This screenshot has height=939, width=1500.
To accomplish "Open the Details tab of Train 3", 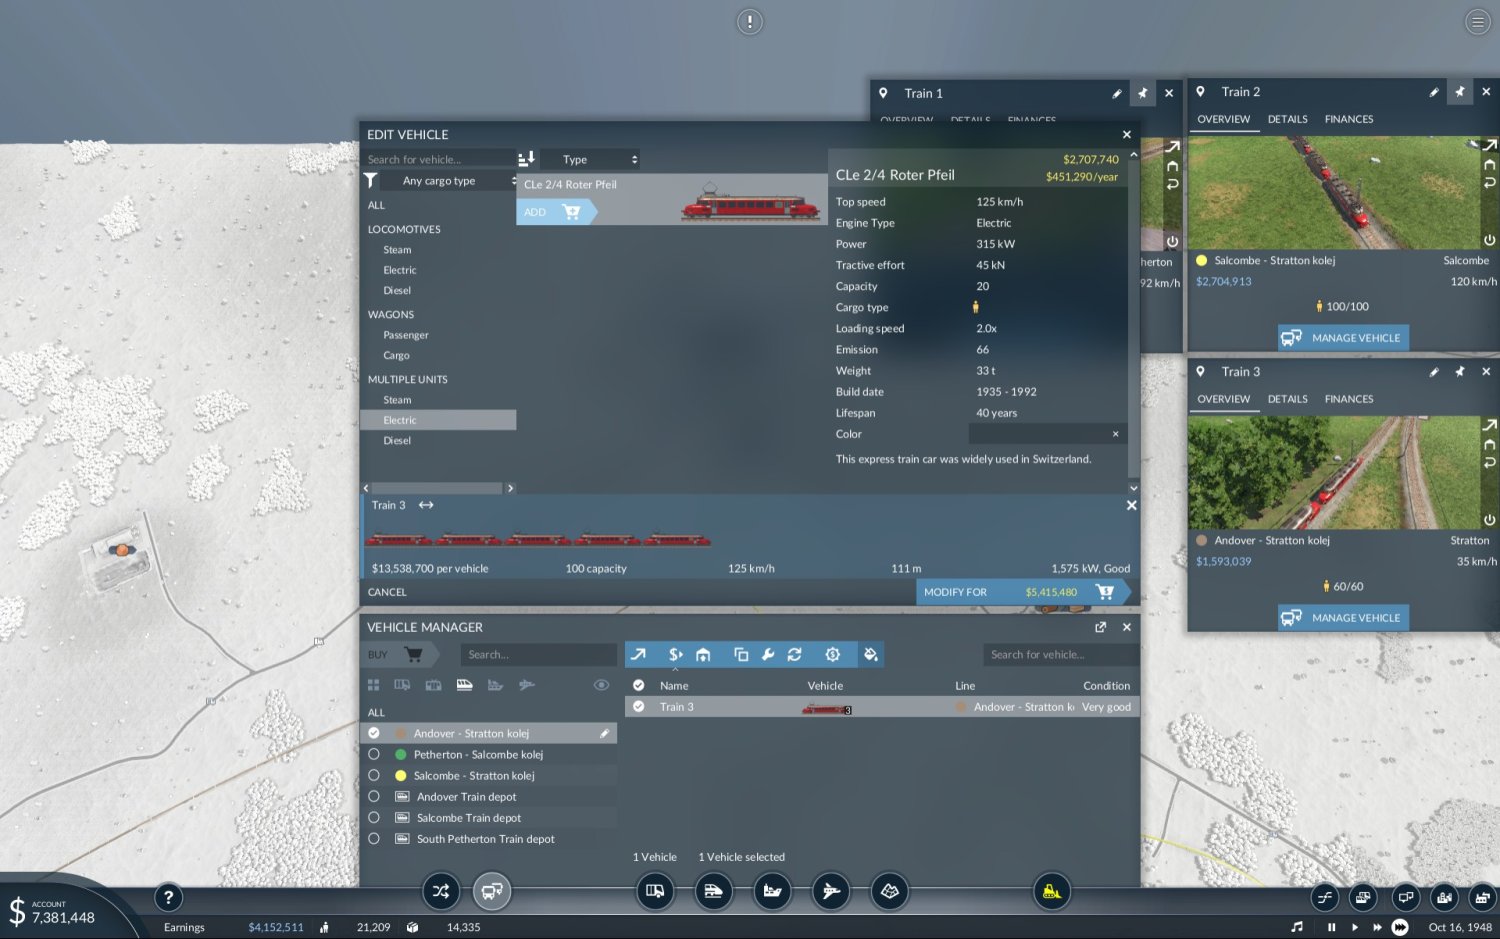I will tap(1287, 399).
